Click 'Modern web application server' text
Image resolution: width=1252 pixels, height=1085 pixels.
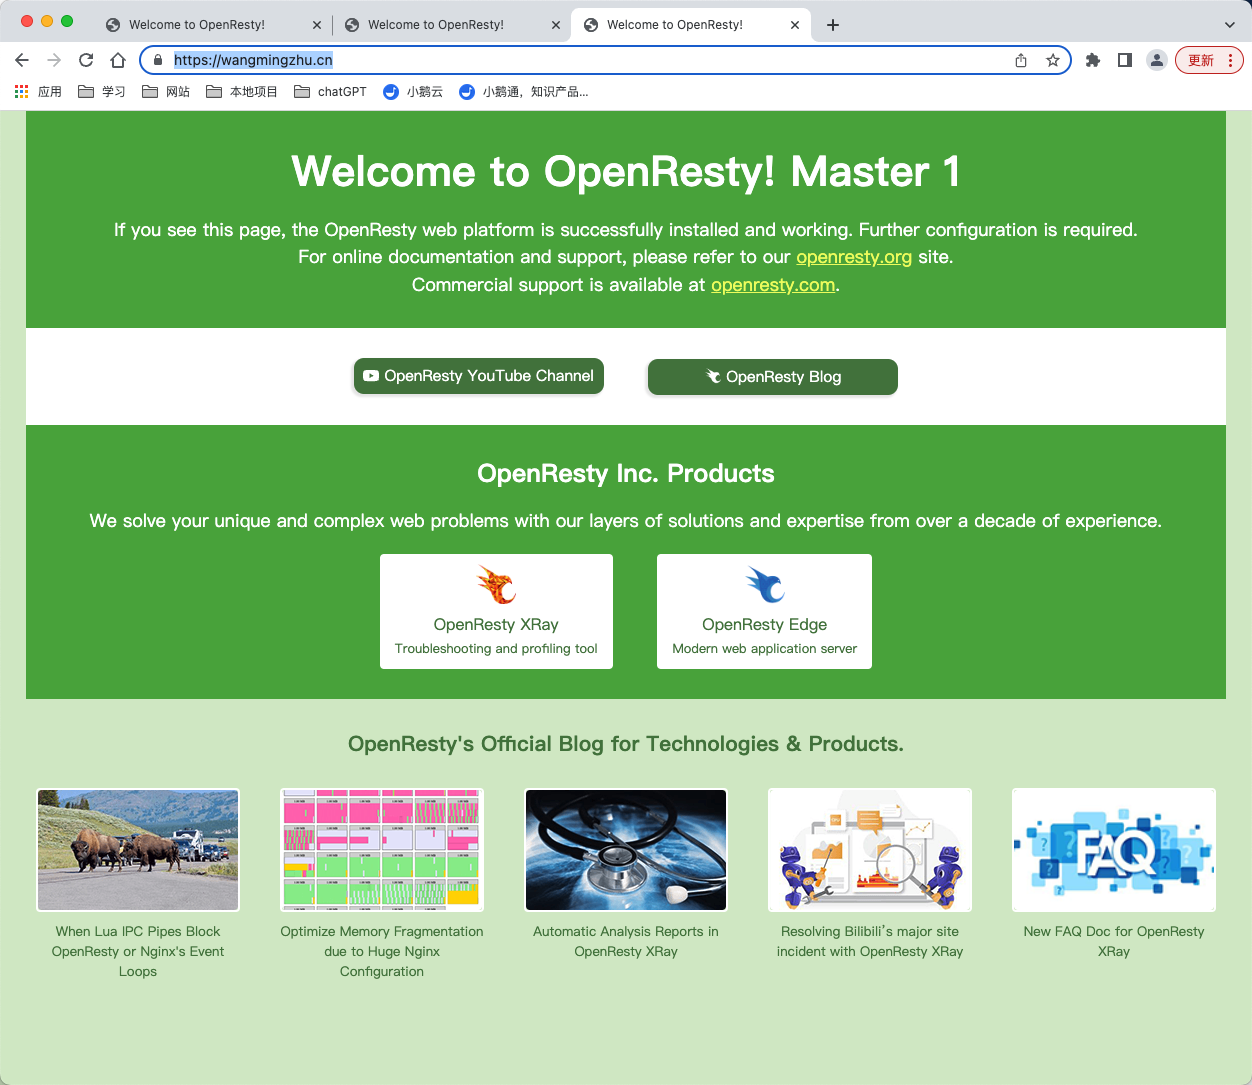coord(765,649)
